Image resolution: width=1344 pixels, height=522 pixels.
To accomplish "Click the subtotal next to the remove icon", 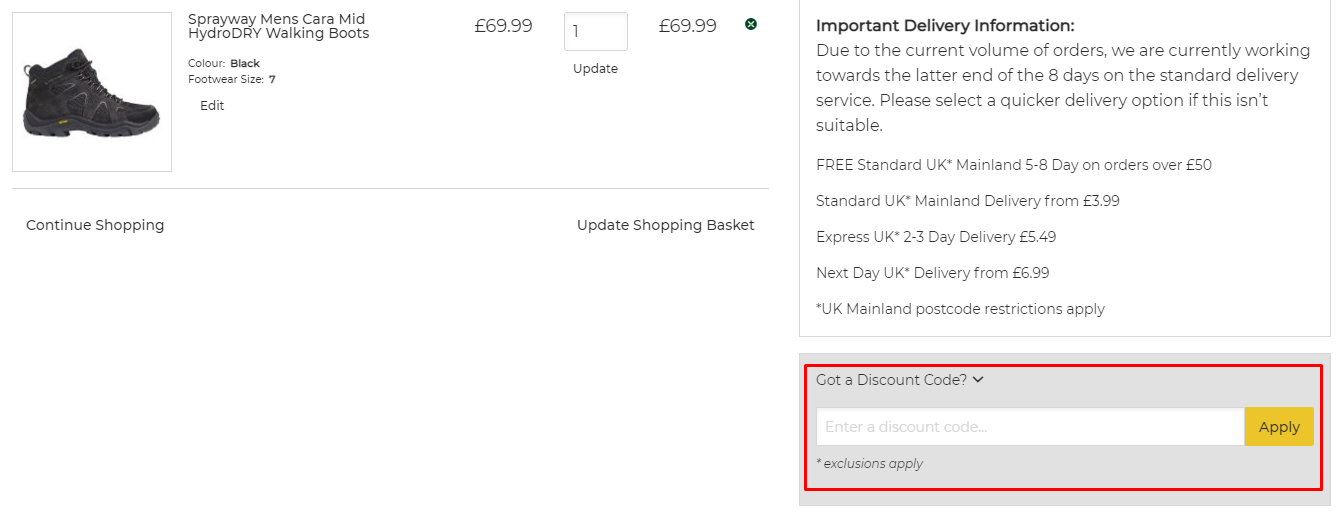I will pyautogui.click(x=687, y=26).
